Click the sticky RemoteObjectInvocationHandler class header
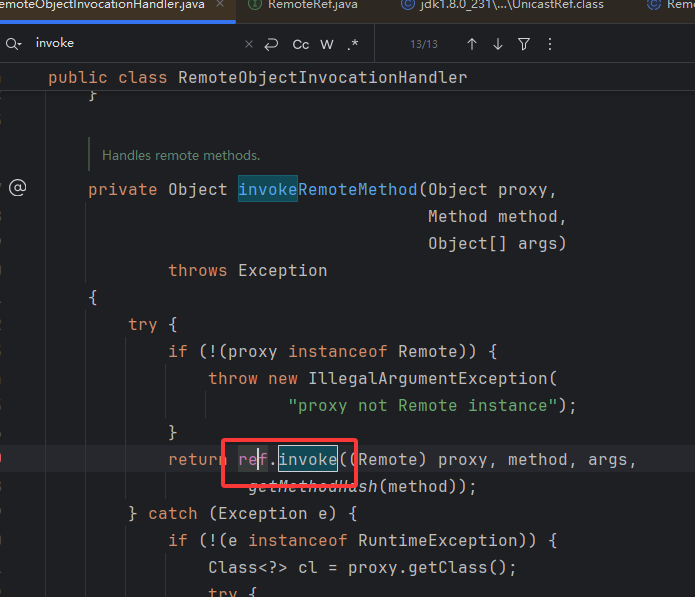The width and height of the screenshot is (695, 597). coord(257,77)
